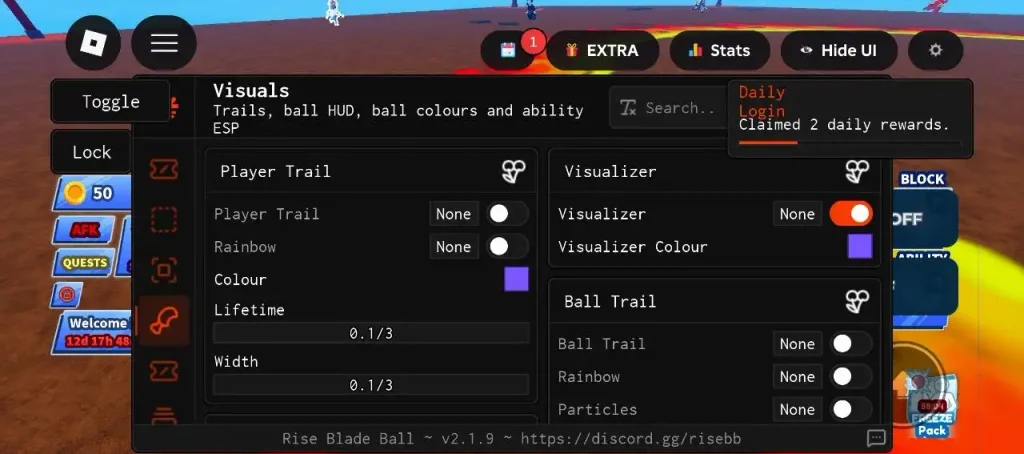The image size is (1024, 454).
Task: Open the Freeze Pack offer icon
Action: pyautogui.click(x=932, y=406)
